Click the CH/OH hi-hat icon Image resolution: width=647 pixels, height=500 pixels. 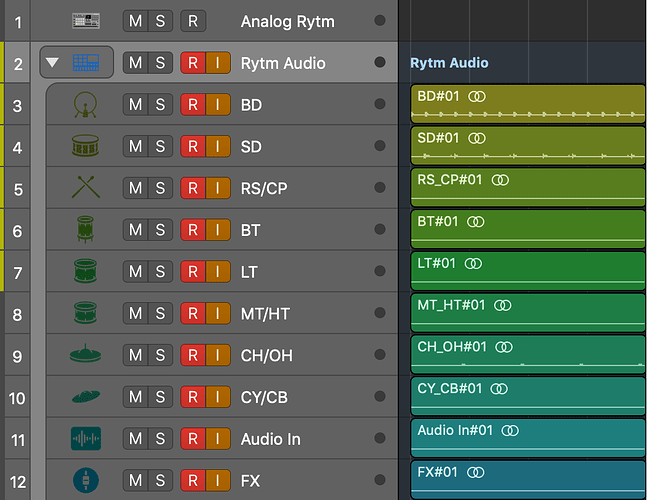[x=85, y=354]
